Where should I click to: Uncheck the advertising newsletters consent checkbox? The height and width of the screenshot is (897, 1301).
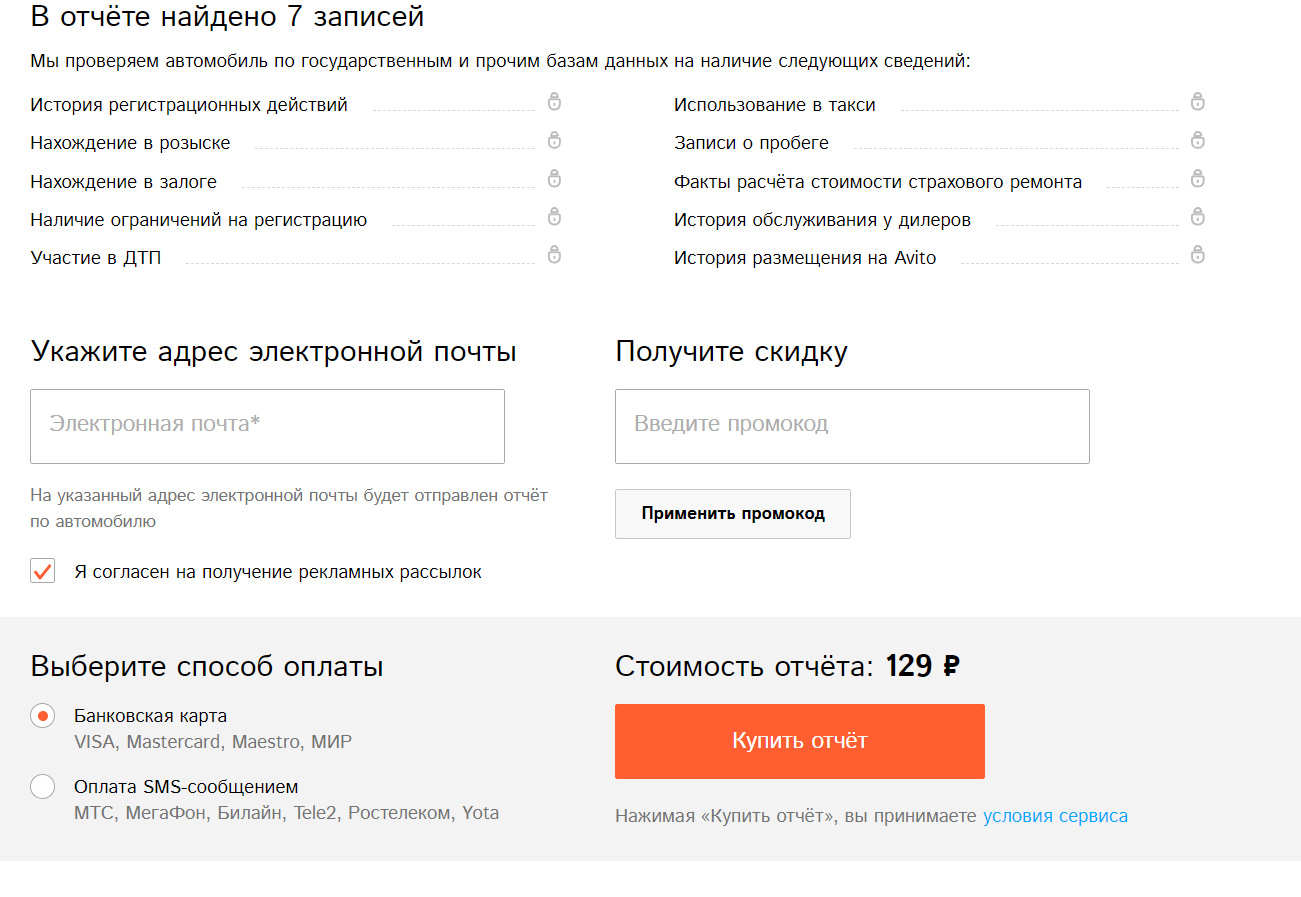43,571
